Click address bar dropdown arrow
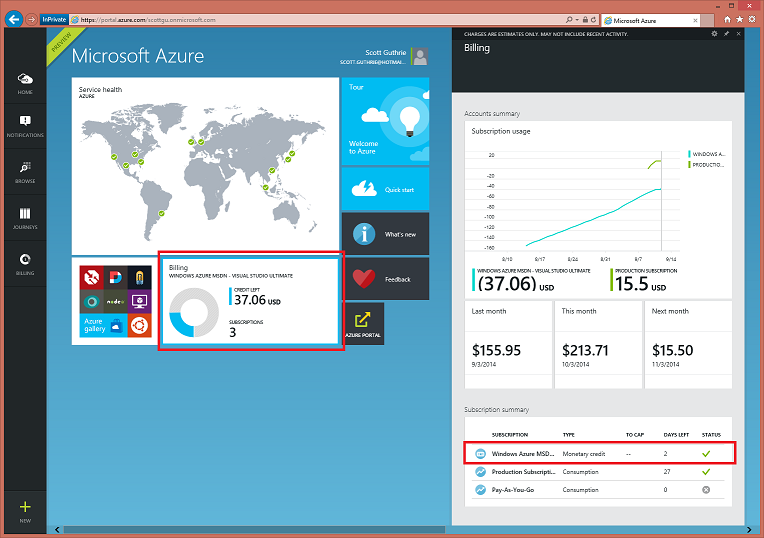The width and height of the screenshot is (764, 538). click(577, 20)
